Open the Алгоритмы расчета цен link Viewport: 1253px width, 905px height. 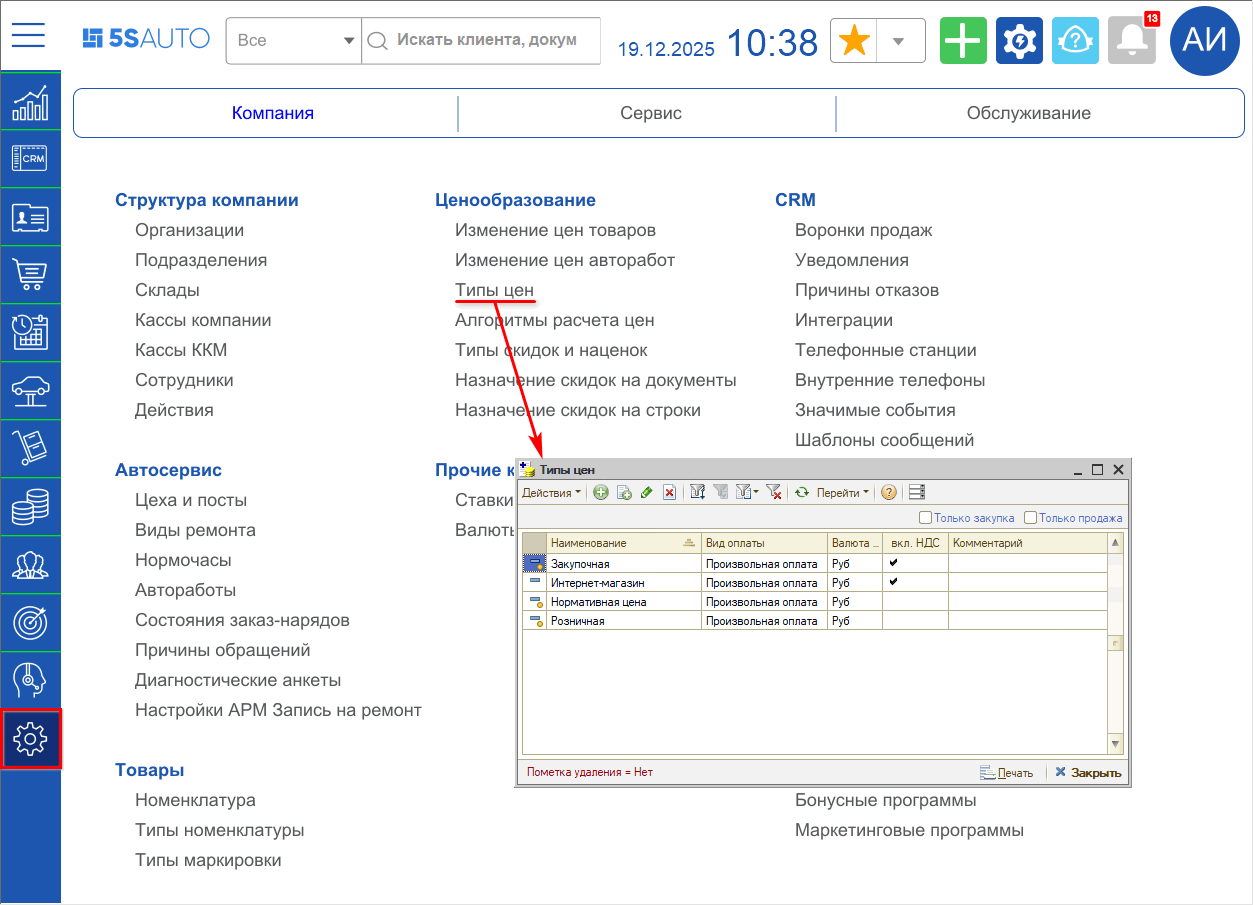(554, 320)
